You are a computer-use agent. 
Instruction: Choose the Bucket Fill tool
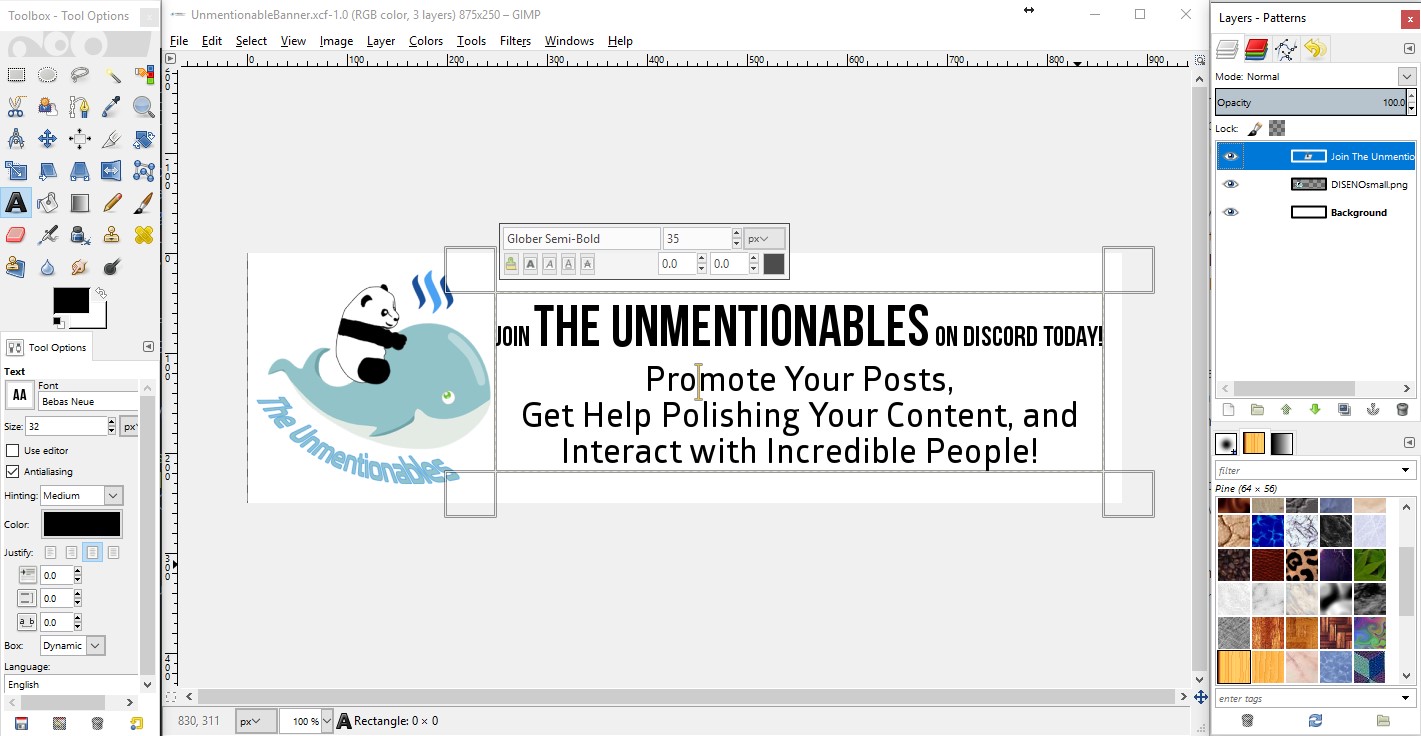tap(47, 203)
